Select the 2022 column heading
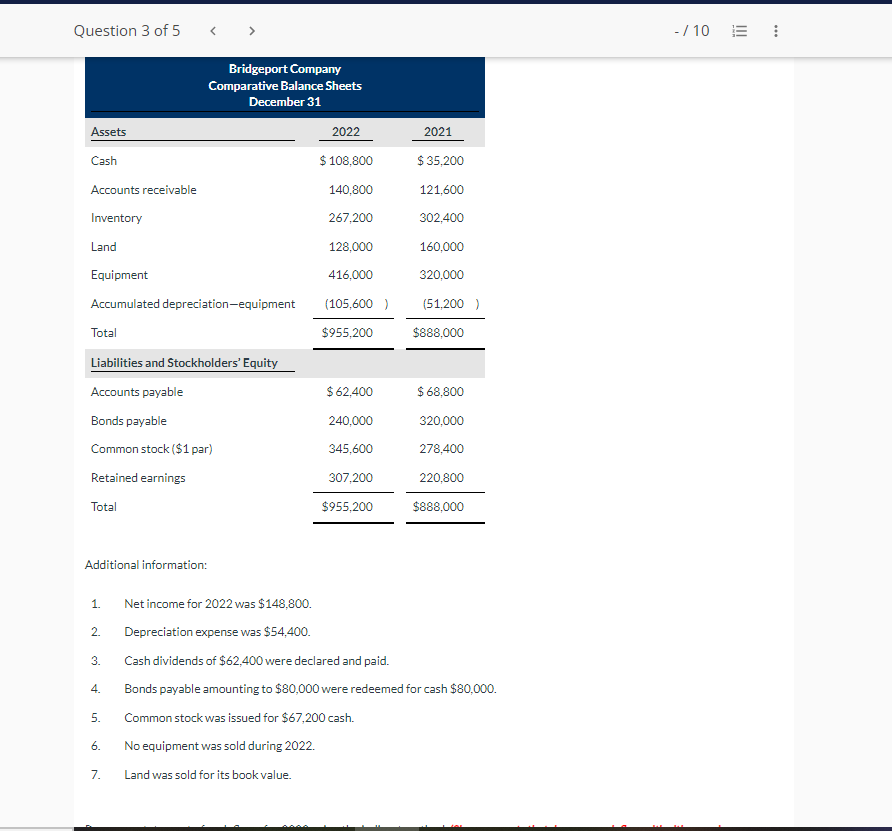This screenshot has height=831, width=892. pyautogui.click(x=344, y=131)
